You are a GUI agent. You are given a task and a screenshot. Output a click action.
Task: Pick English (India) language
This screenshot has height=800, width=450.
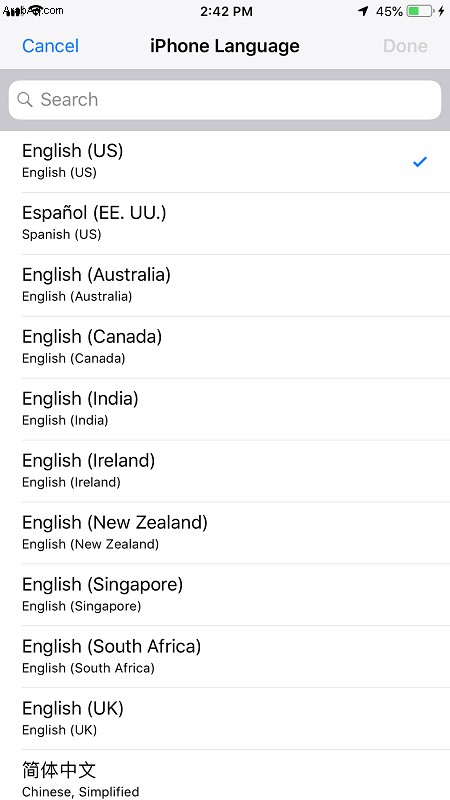tap(225, 409)
